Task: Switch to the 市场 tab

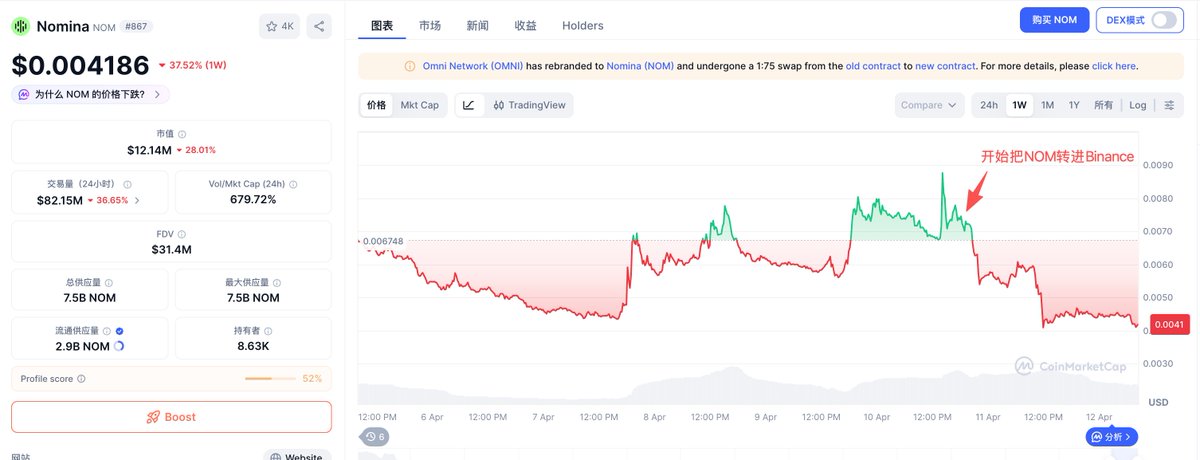Action: (430, 25)
